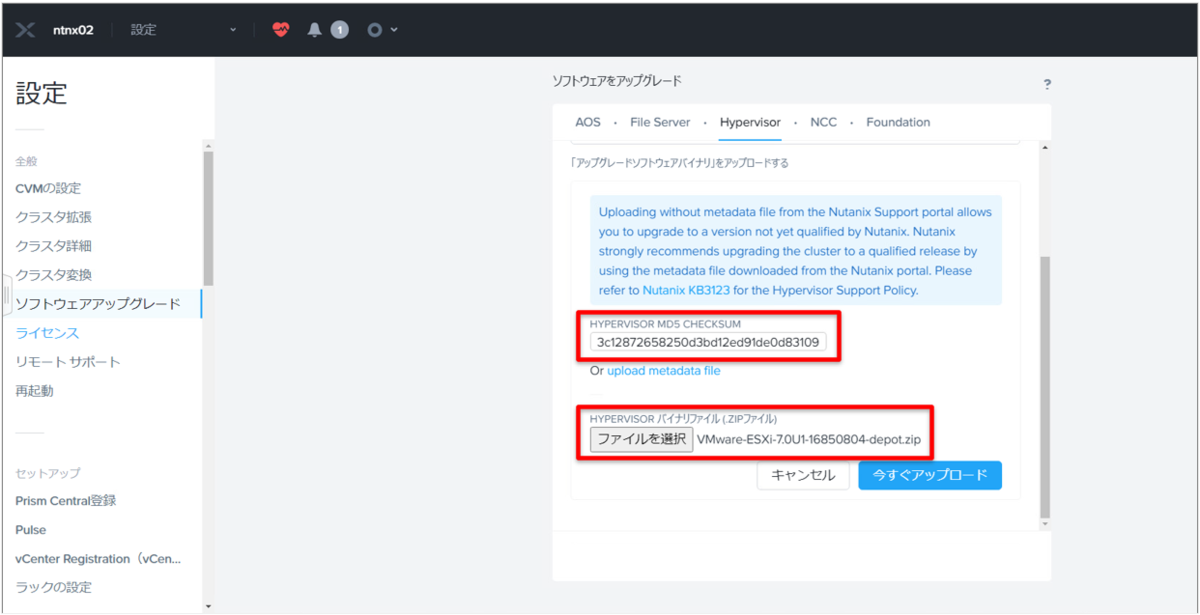Switch to the AOS tab
1200x615 pixels.
coord(588,122)
